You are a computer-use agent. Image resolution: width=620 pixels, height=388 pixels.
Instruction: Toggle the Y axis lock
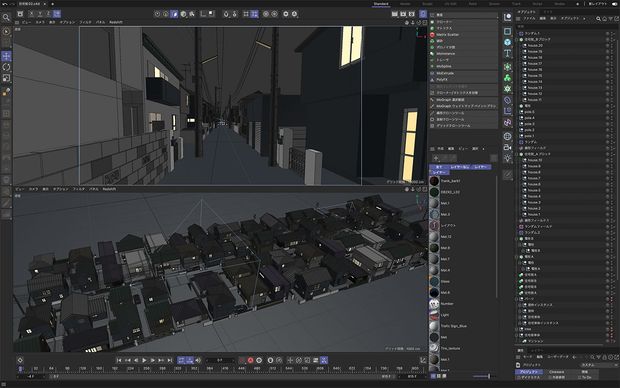click(40, 14)
